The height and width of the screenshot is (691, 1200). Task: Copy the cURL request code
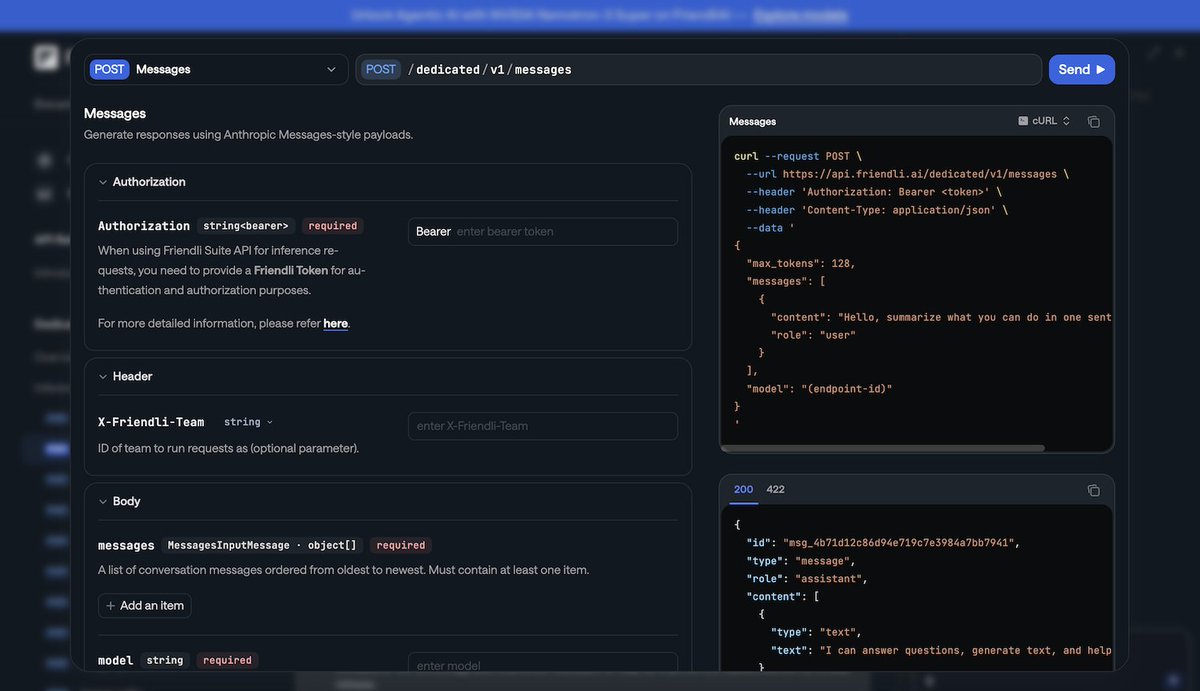[x=1094, y=122]
